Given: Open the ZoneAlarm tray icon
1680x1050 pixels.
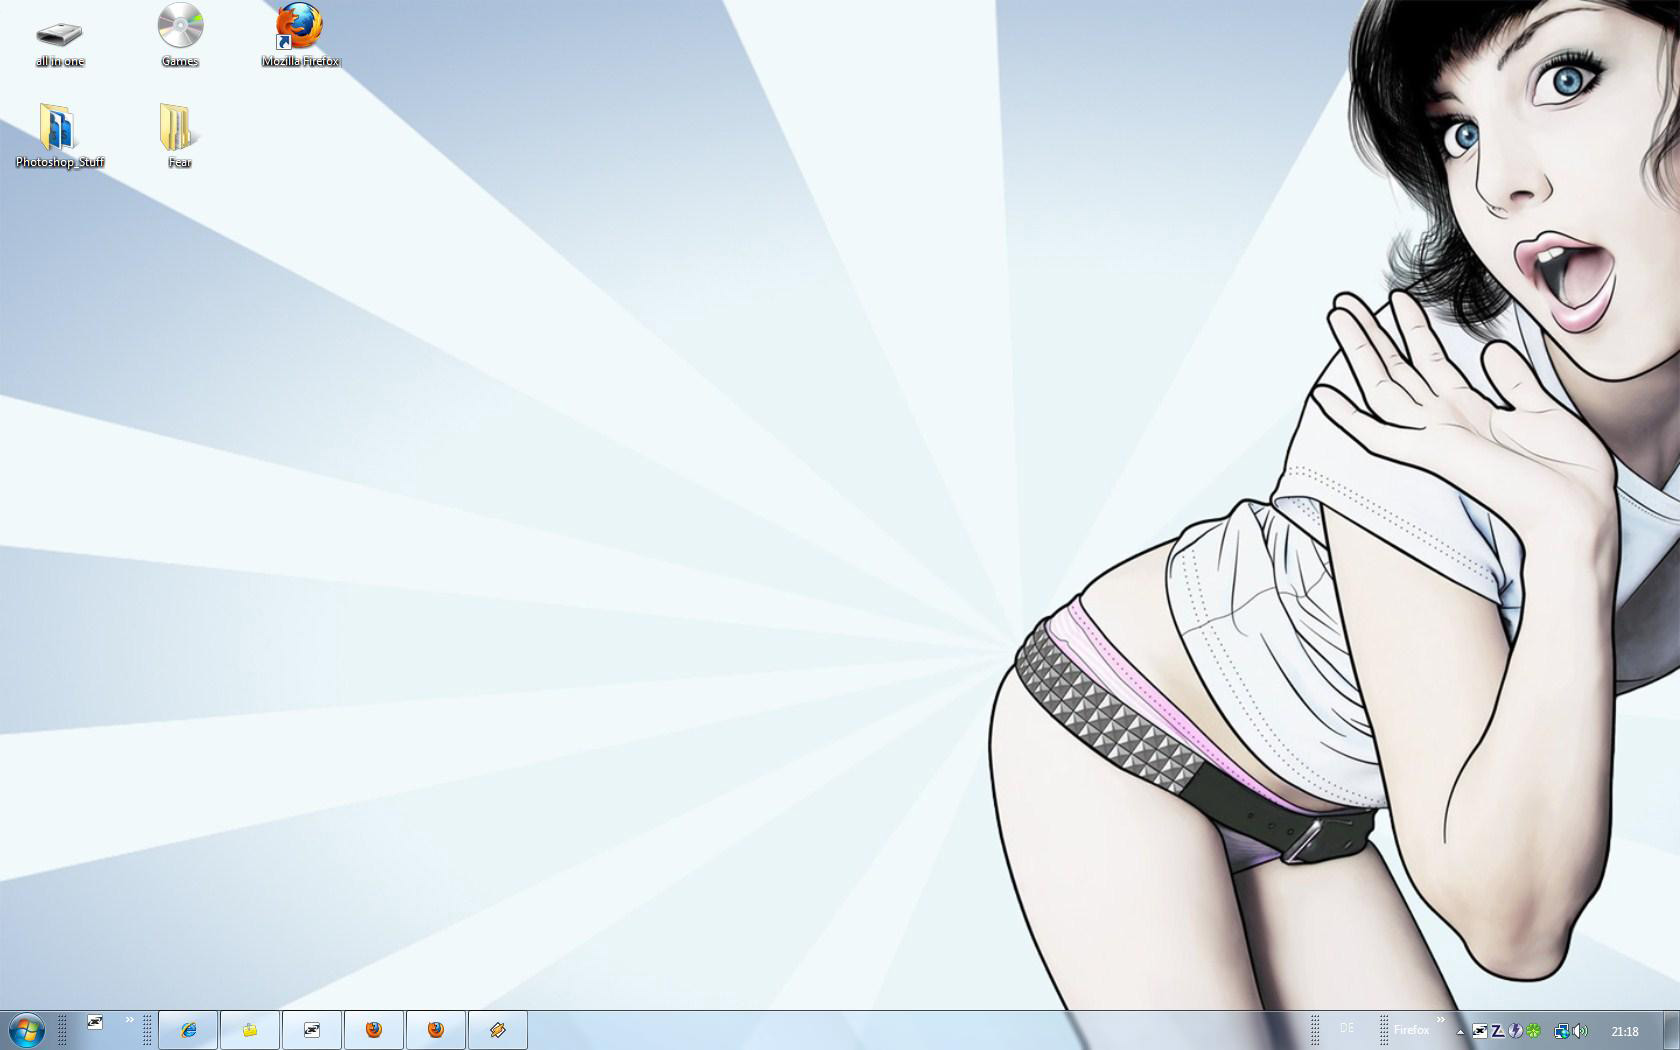Looking at the screenshot, I should [x=1498, y=1031].
